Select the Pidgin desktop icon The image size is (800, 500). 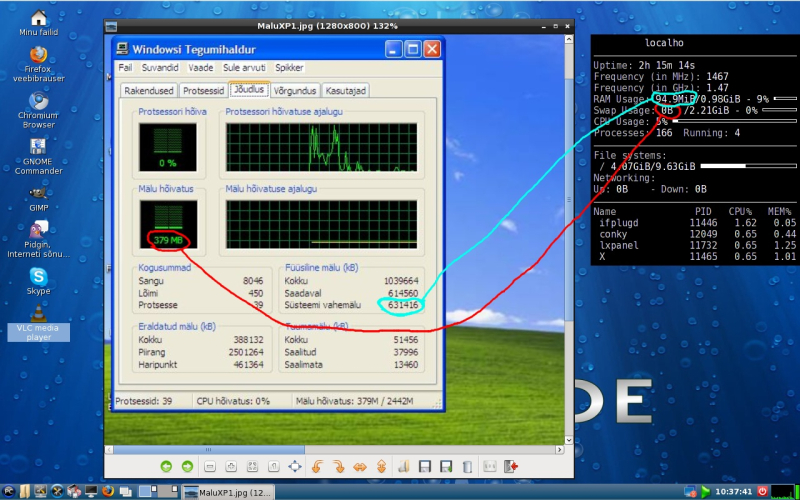pos(39,240)
